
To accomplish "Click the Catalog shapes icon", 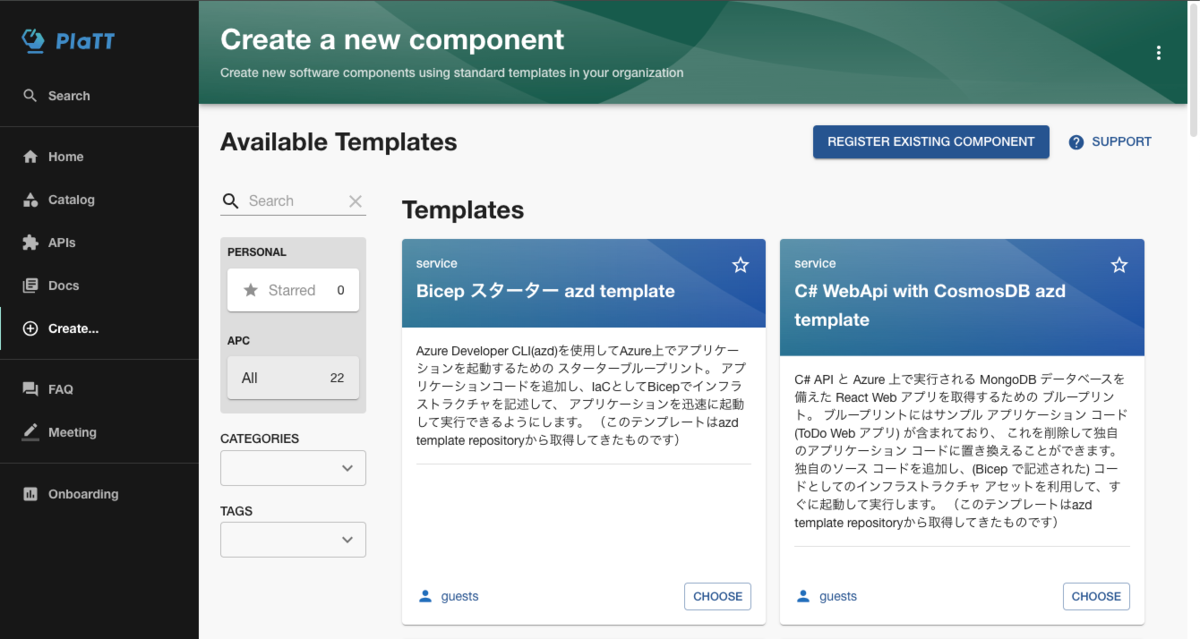I will tap(30, 200).
